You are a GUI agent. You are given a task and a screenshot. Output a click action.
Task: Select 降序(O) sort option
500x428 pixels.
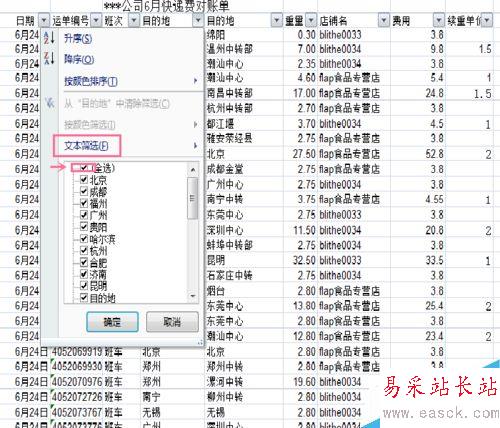click(x=79, y=59)
